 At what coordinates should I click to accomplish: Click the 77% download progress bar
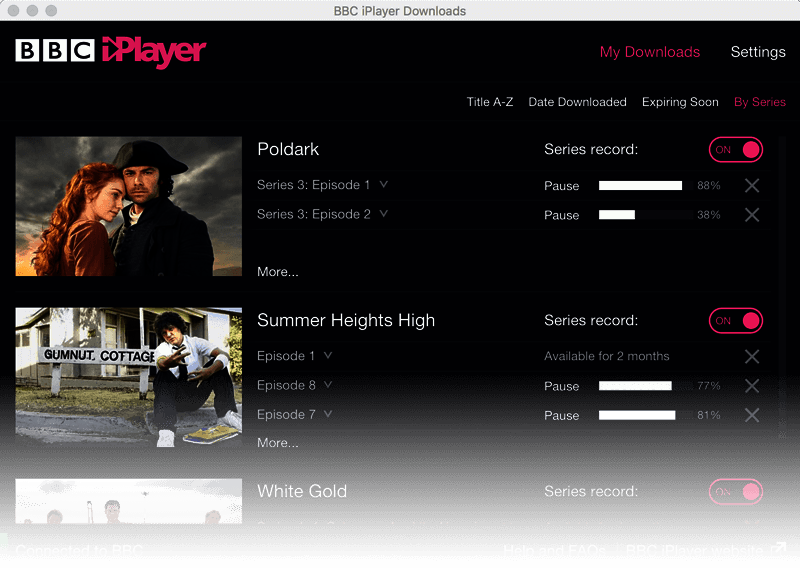click(x=646, y=386)
